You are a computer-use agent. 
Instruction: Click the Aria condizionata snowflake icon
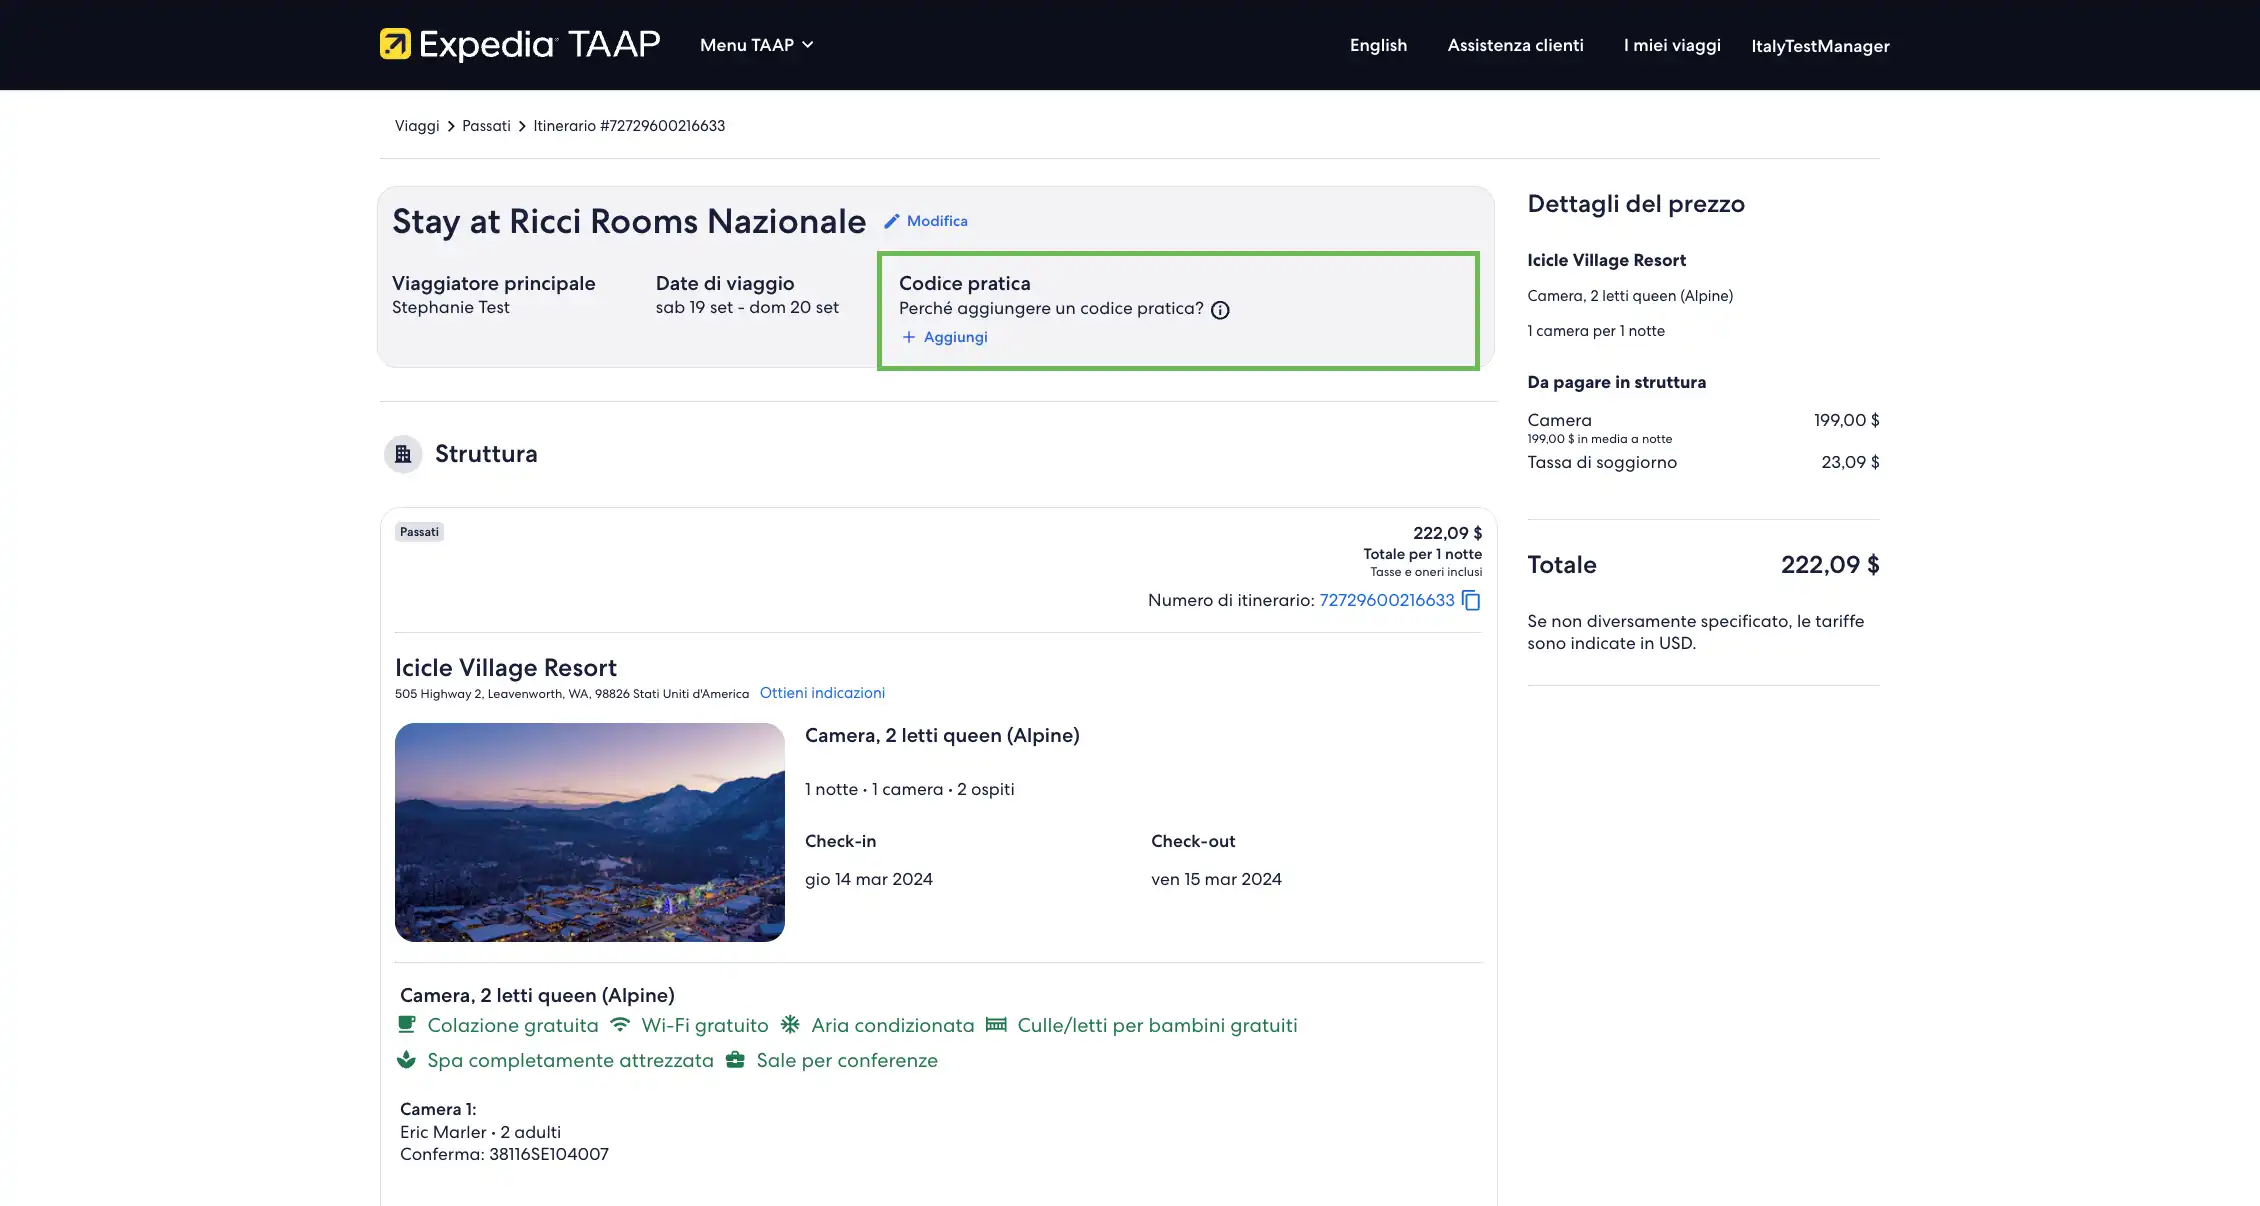point(790,1024)
